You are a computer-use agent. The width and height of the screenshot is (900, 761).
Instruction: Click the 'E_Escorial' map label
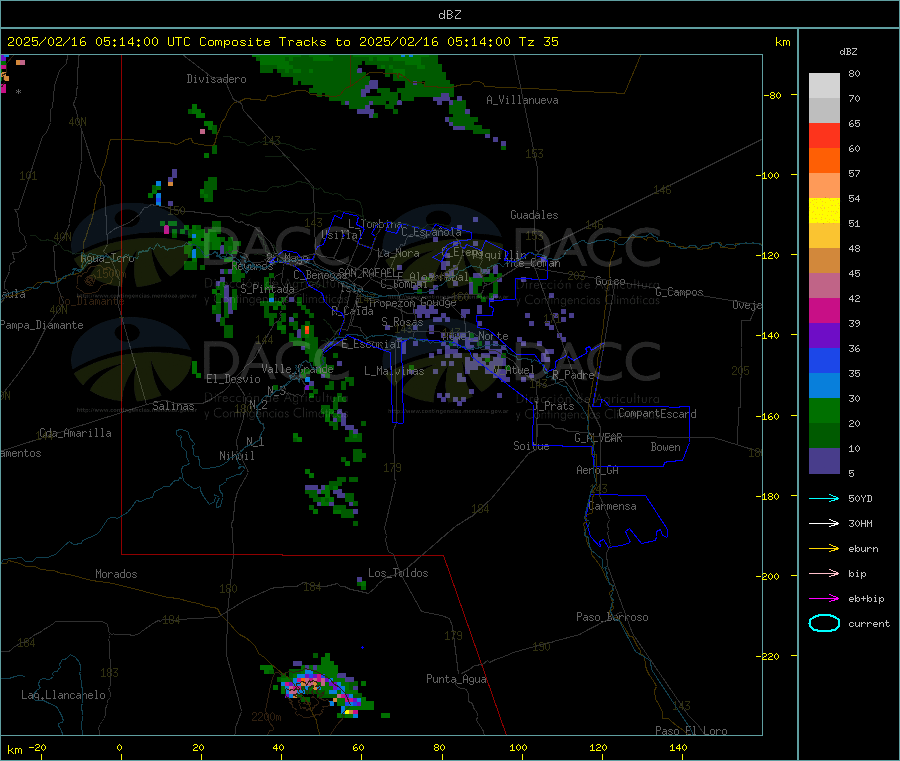point(371,344)
